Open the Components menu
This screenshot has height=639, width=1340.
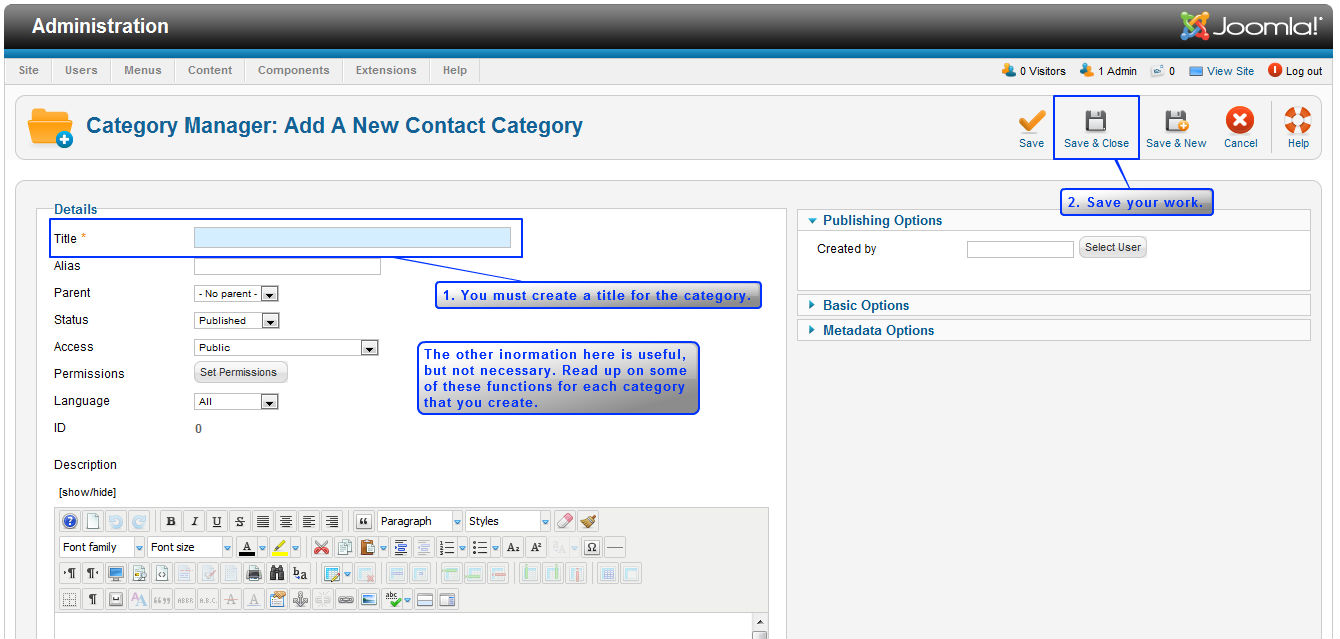(x=293, y=70)
